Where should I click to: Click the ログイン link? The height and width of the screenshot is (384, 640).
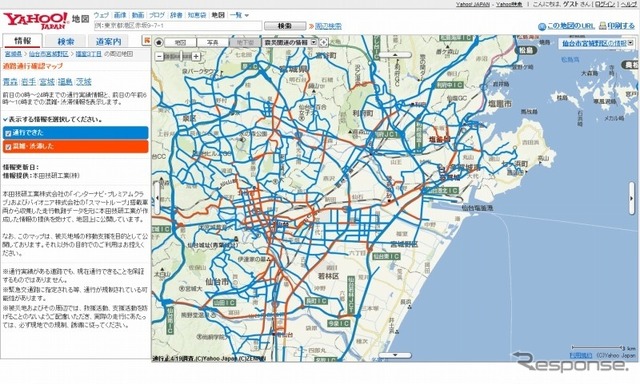[x=605, y=4]
